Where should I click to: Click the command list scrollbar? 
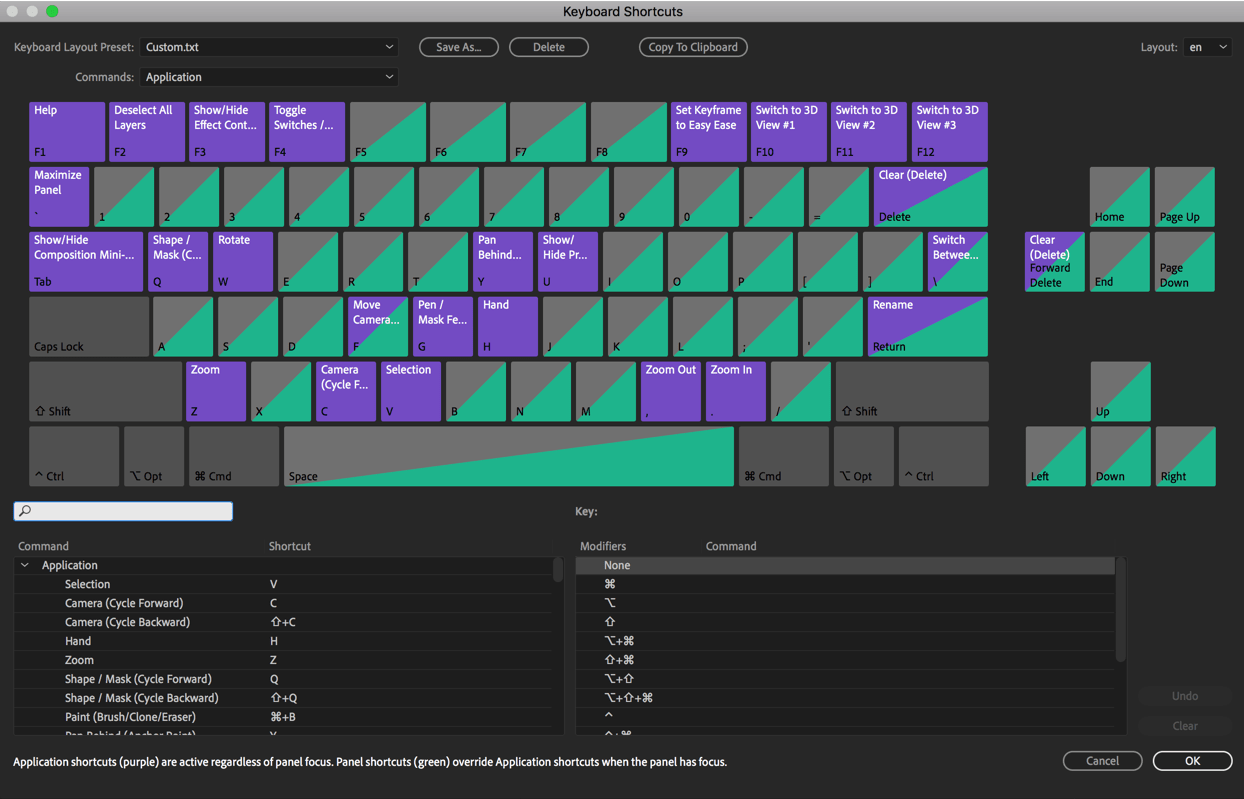pos(558,569)
